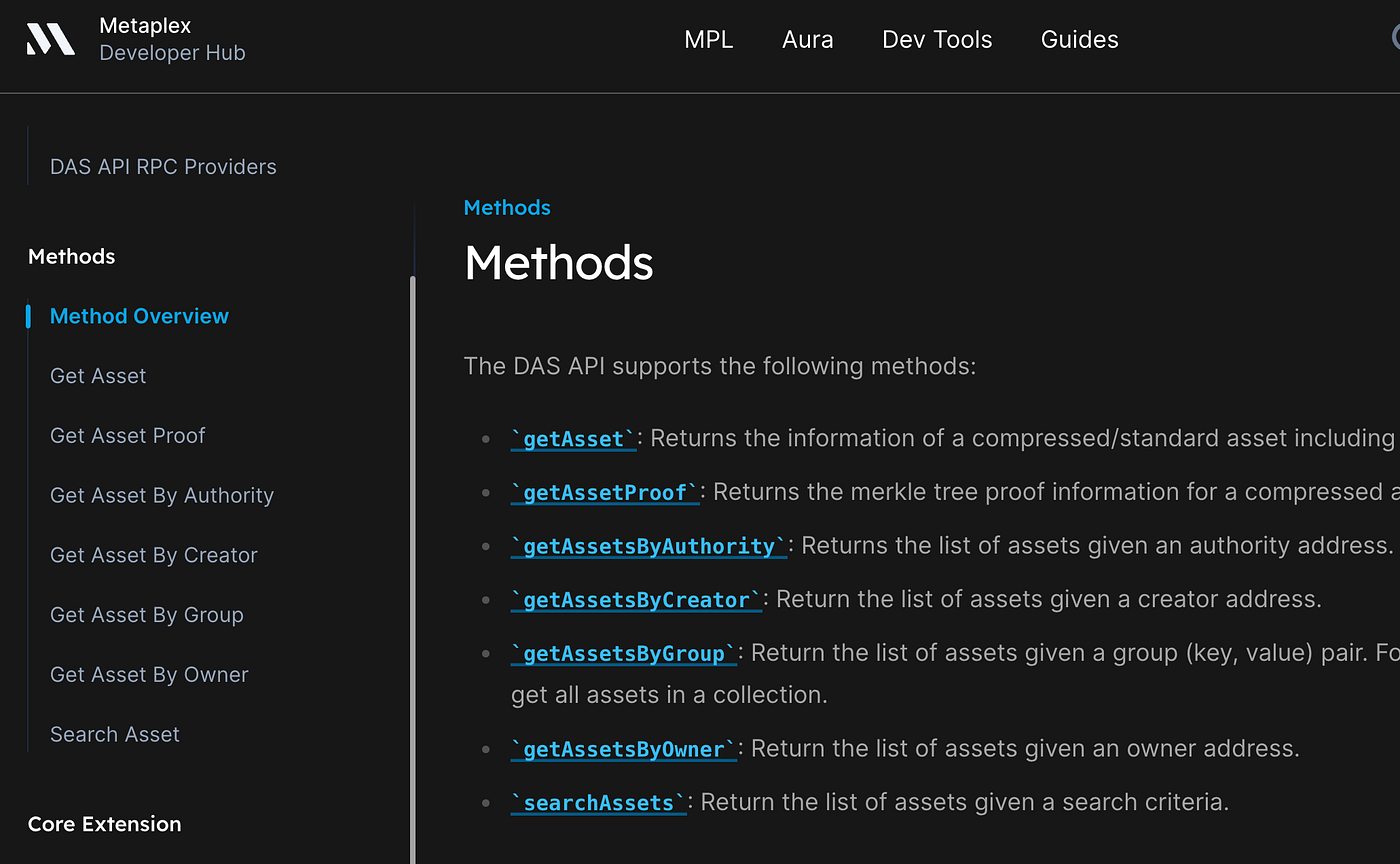Image resolution: width=1400 pixels, height=864 pixels.
Task: Open DAS API RPC Providers sidebar page
Action: pos(163,167)
